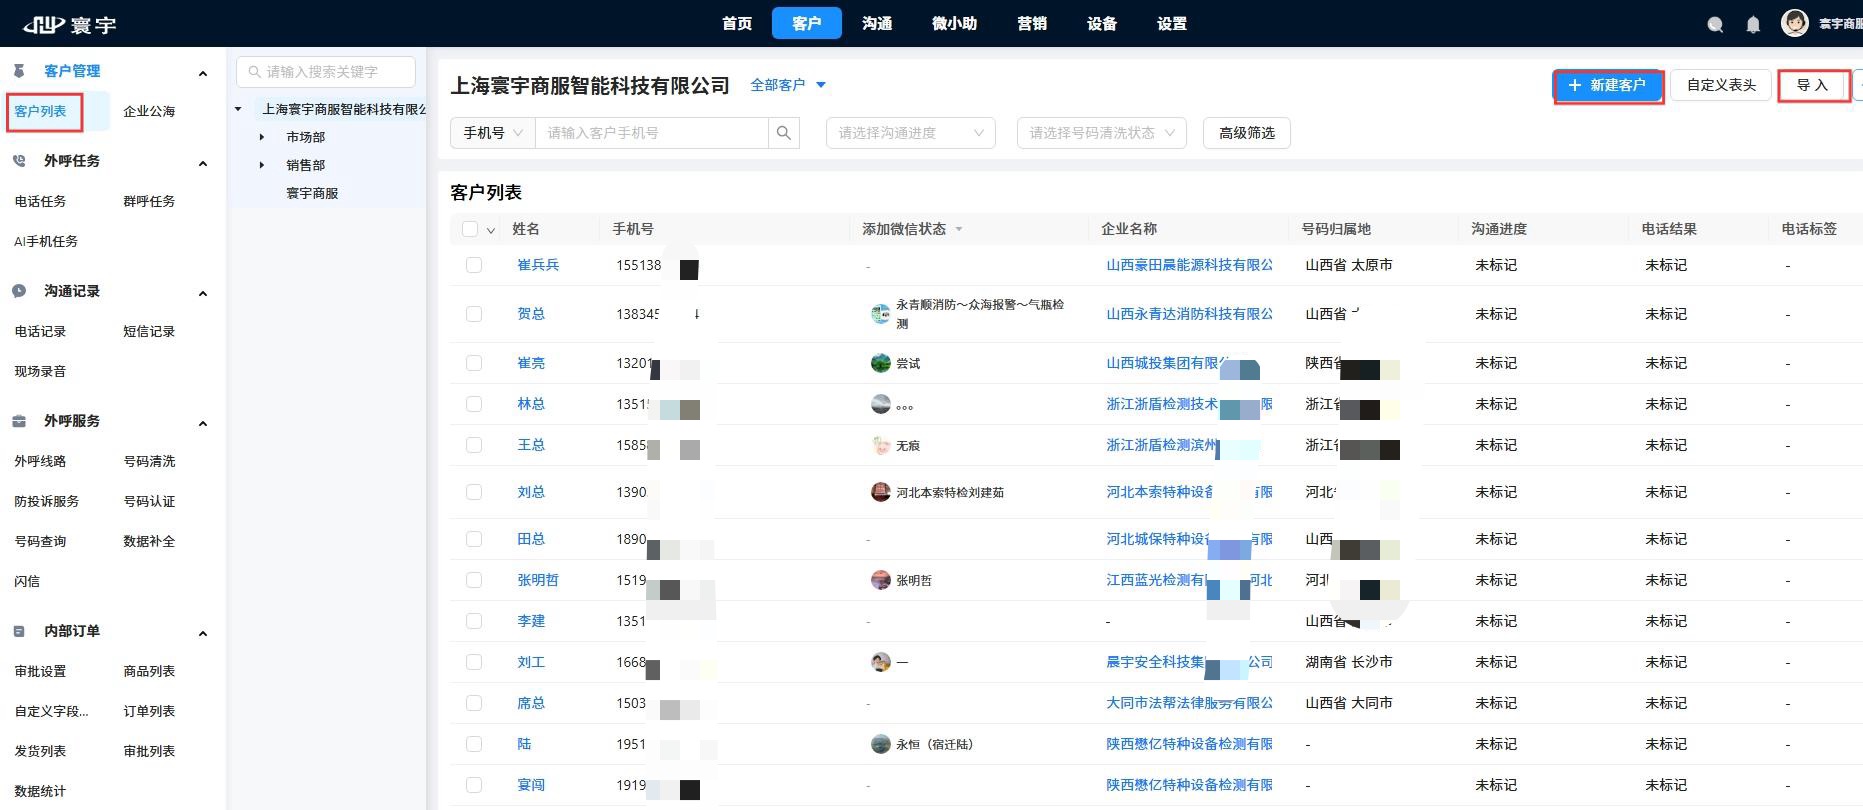Open customer 崔兵兵 name link

coord(538,265)
